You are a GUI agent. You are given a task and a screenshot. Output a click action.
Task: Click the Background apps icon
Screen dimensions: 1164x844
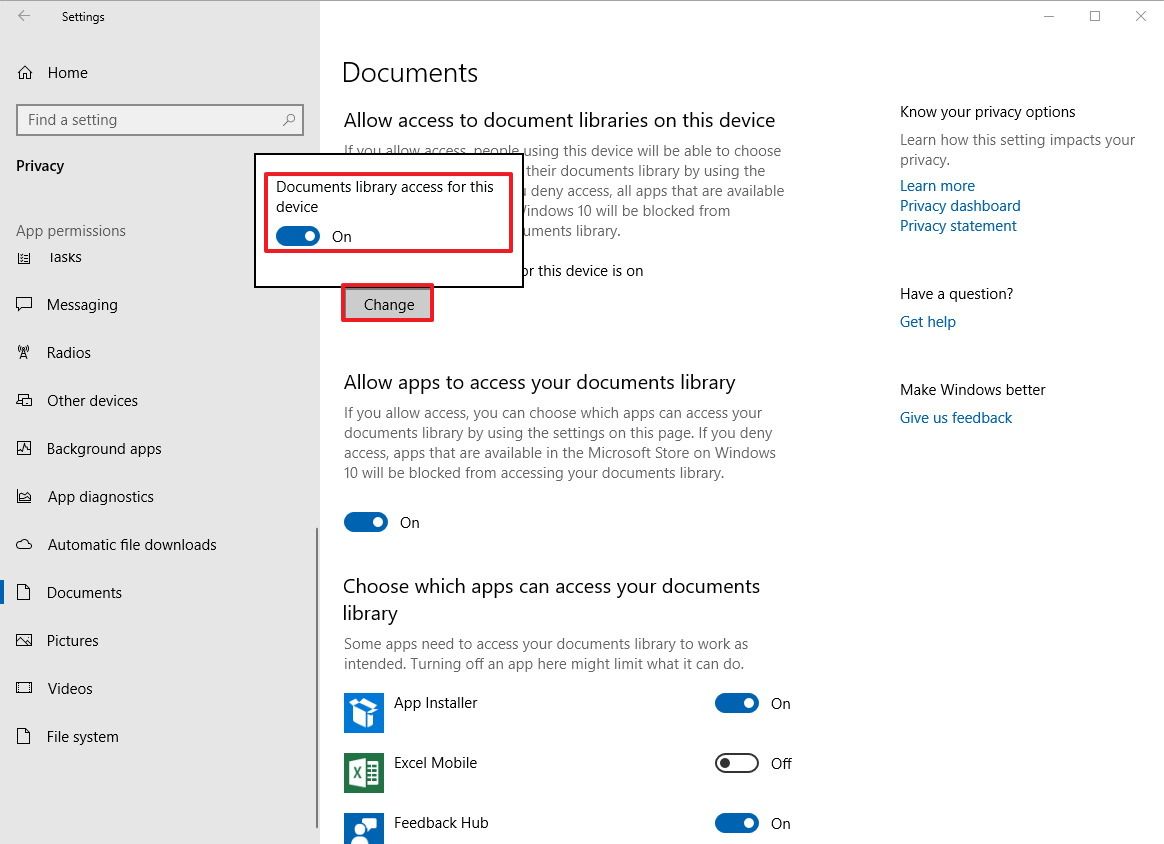pyautogui.click(x=23, y=448)
